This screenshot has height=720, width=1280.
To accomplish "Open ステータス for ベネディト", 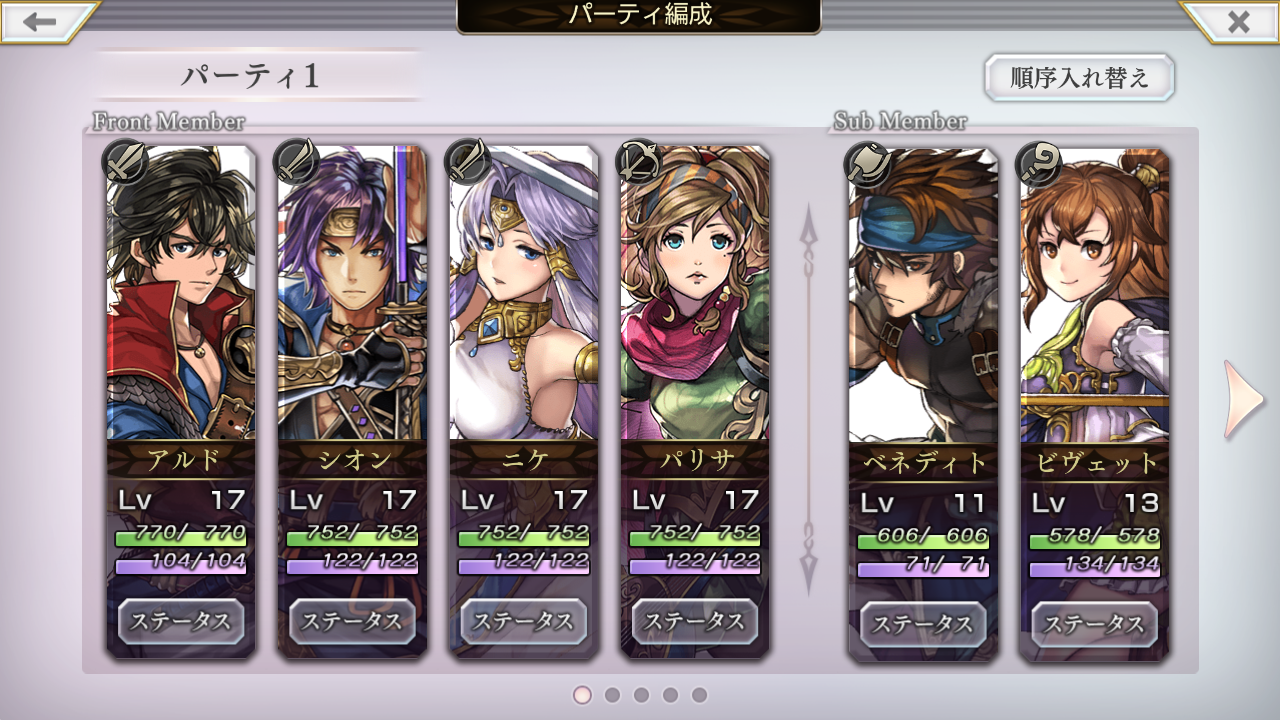I will click(x=923, y=625).
